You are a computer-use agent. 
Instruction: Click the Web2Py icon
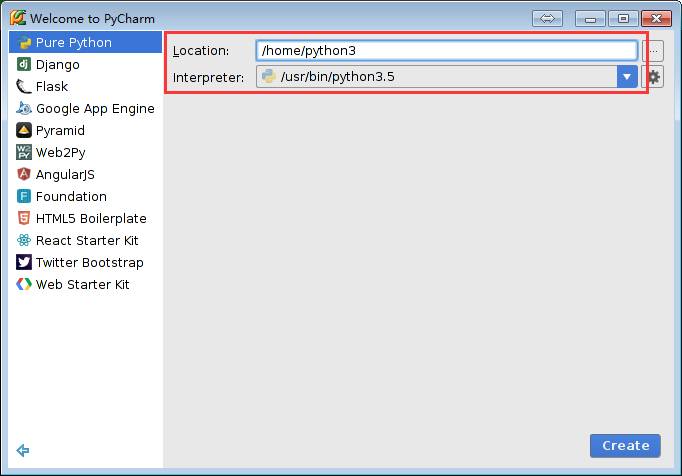[24, 152]
